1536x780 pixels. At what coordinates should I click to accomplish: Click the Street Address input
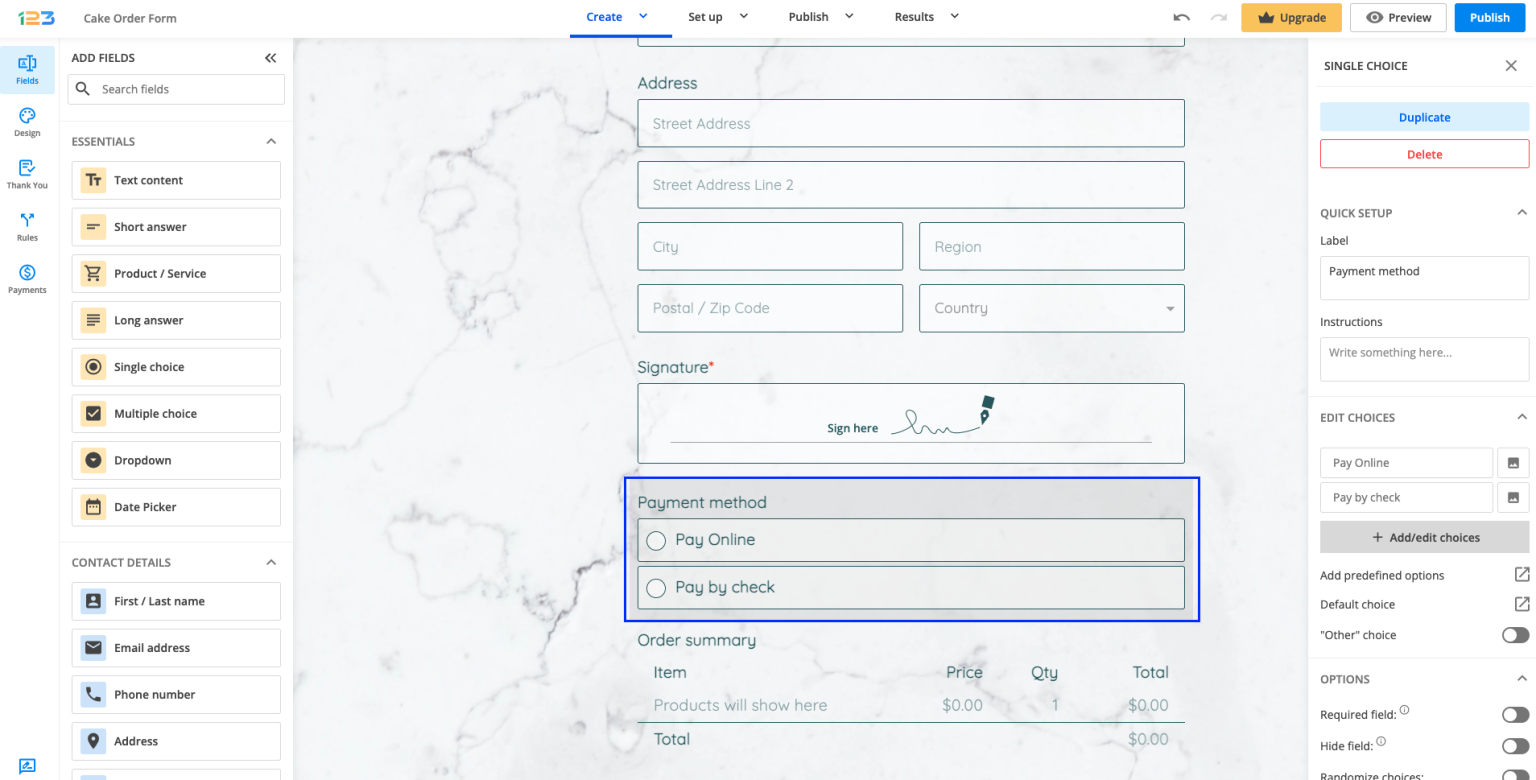(911, 123)
